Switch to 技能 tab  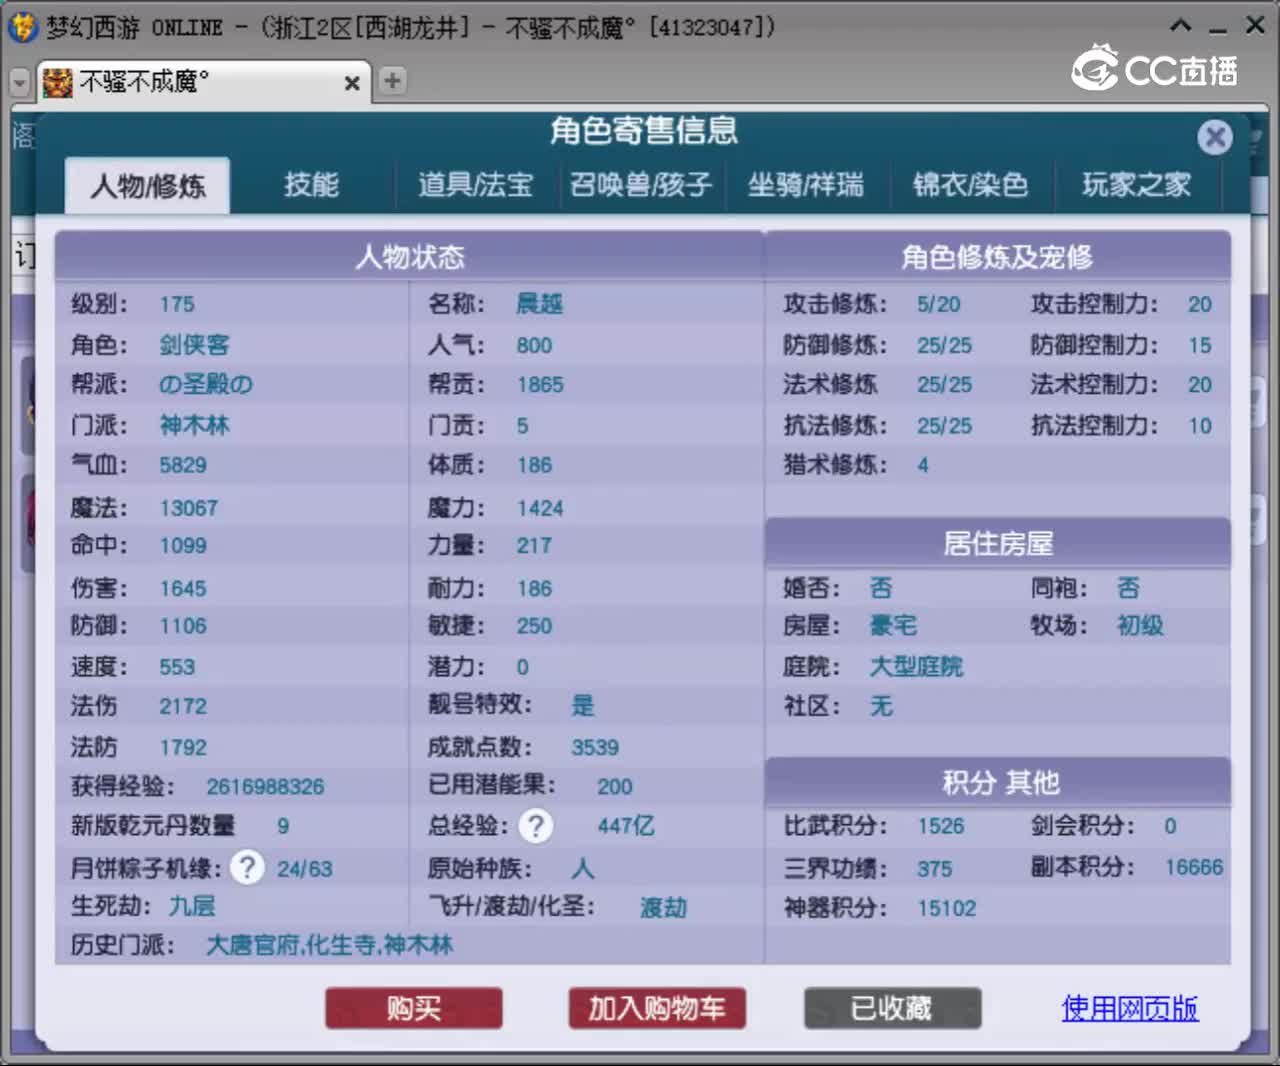coord(311,185)
